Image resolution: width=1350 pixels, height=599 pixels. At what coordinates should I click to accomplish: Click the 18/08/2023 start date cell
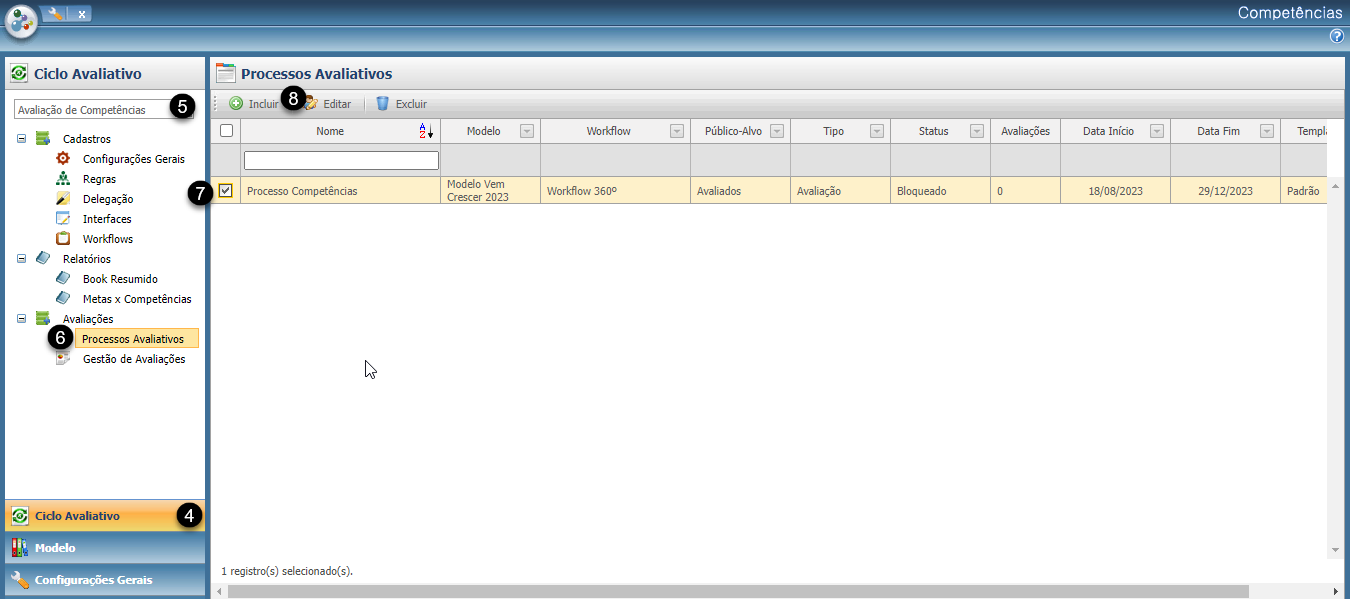[1115, 191]
